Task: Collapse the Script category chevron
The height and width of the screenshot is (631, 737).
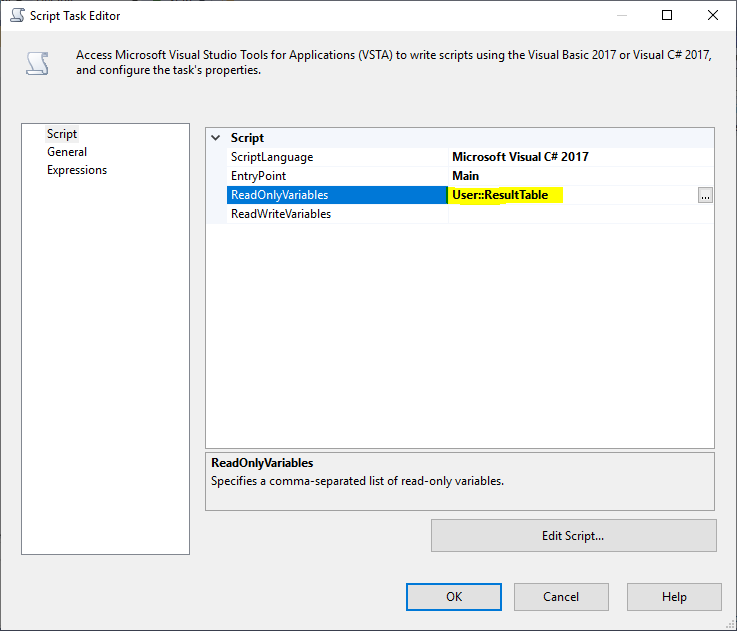Action: pyautogui.click(x=216, y=138)
